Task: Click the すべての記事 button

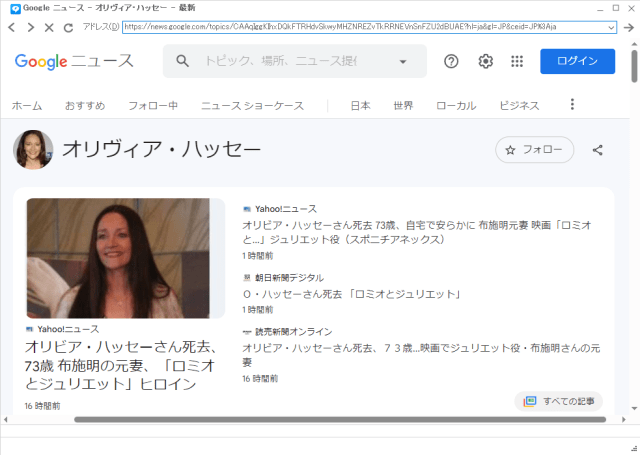Action: [x=558, y=401]
